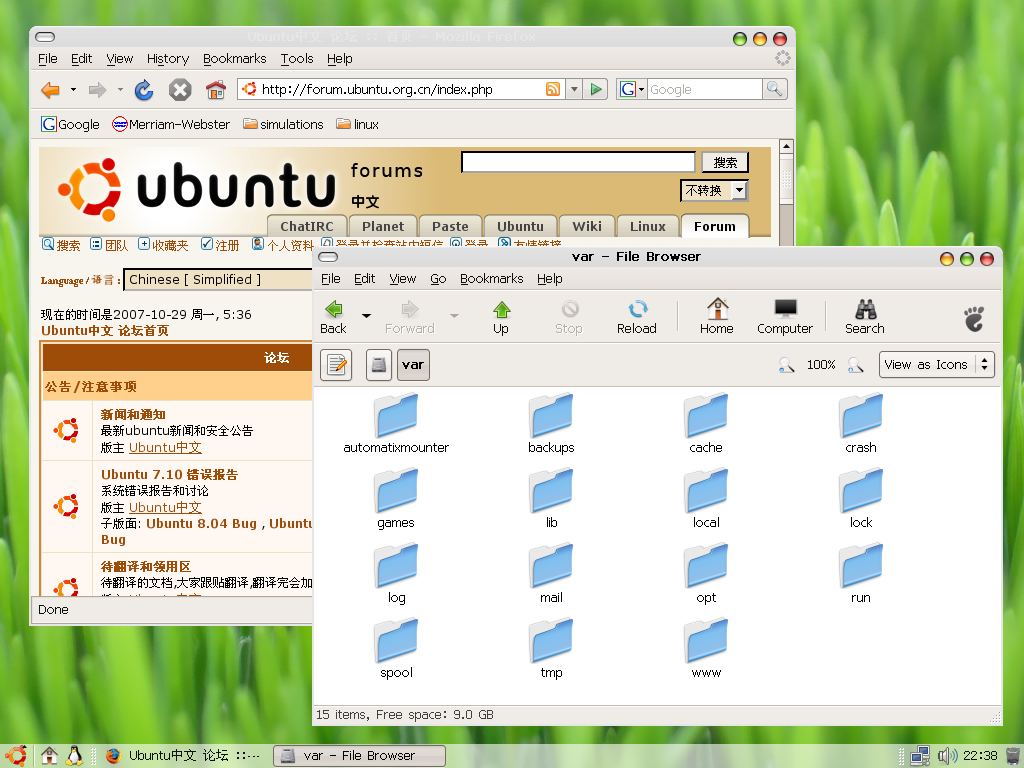
Task: Open the backups folder
Action: click(551, 424)
